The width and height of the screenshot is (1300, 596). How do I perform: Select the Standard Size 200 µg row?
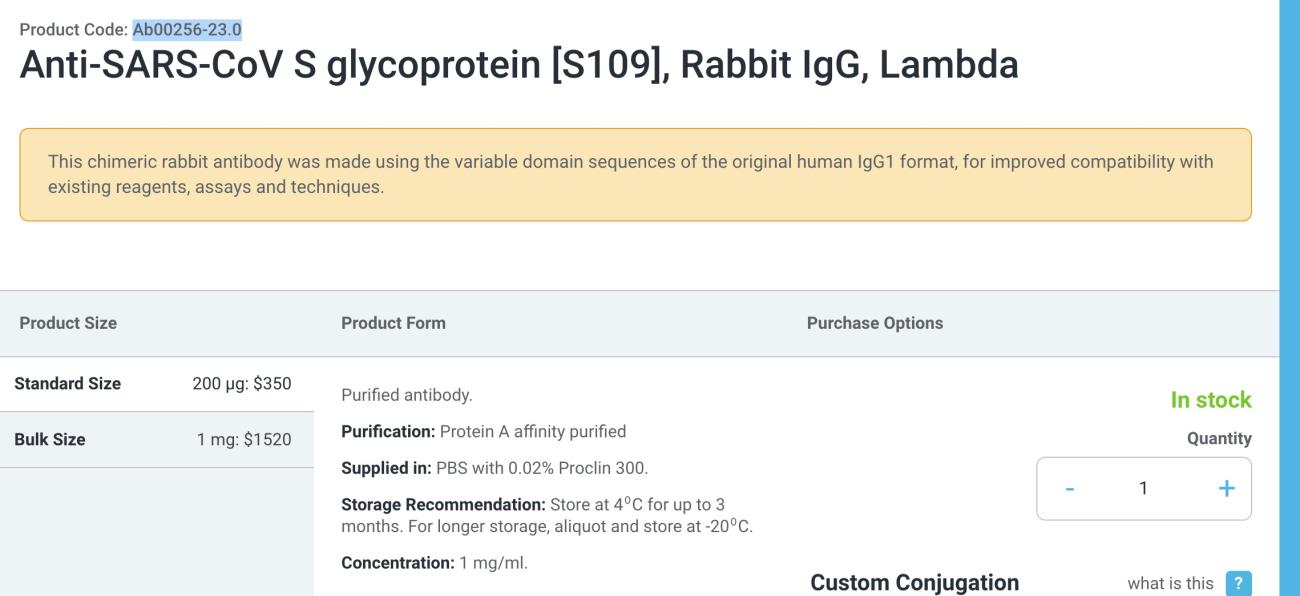(x=156, y=384)
